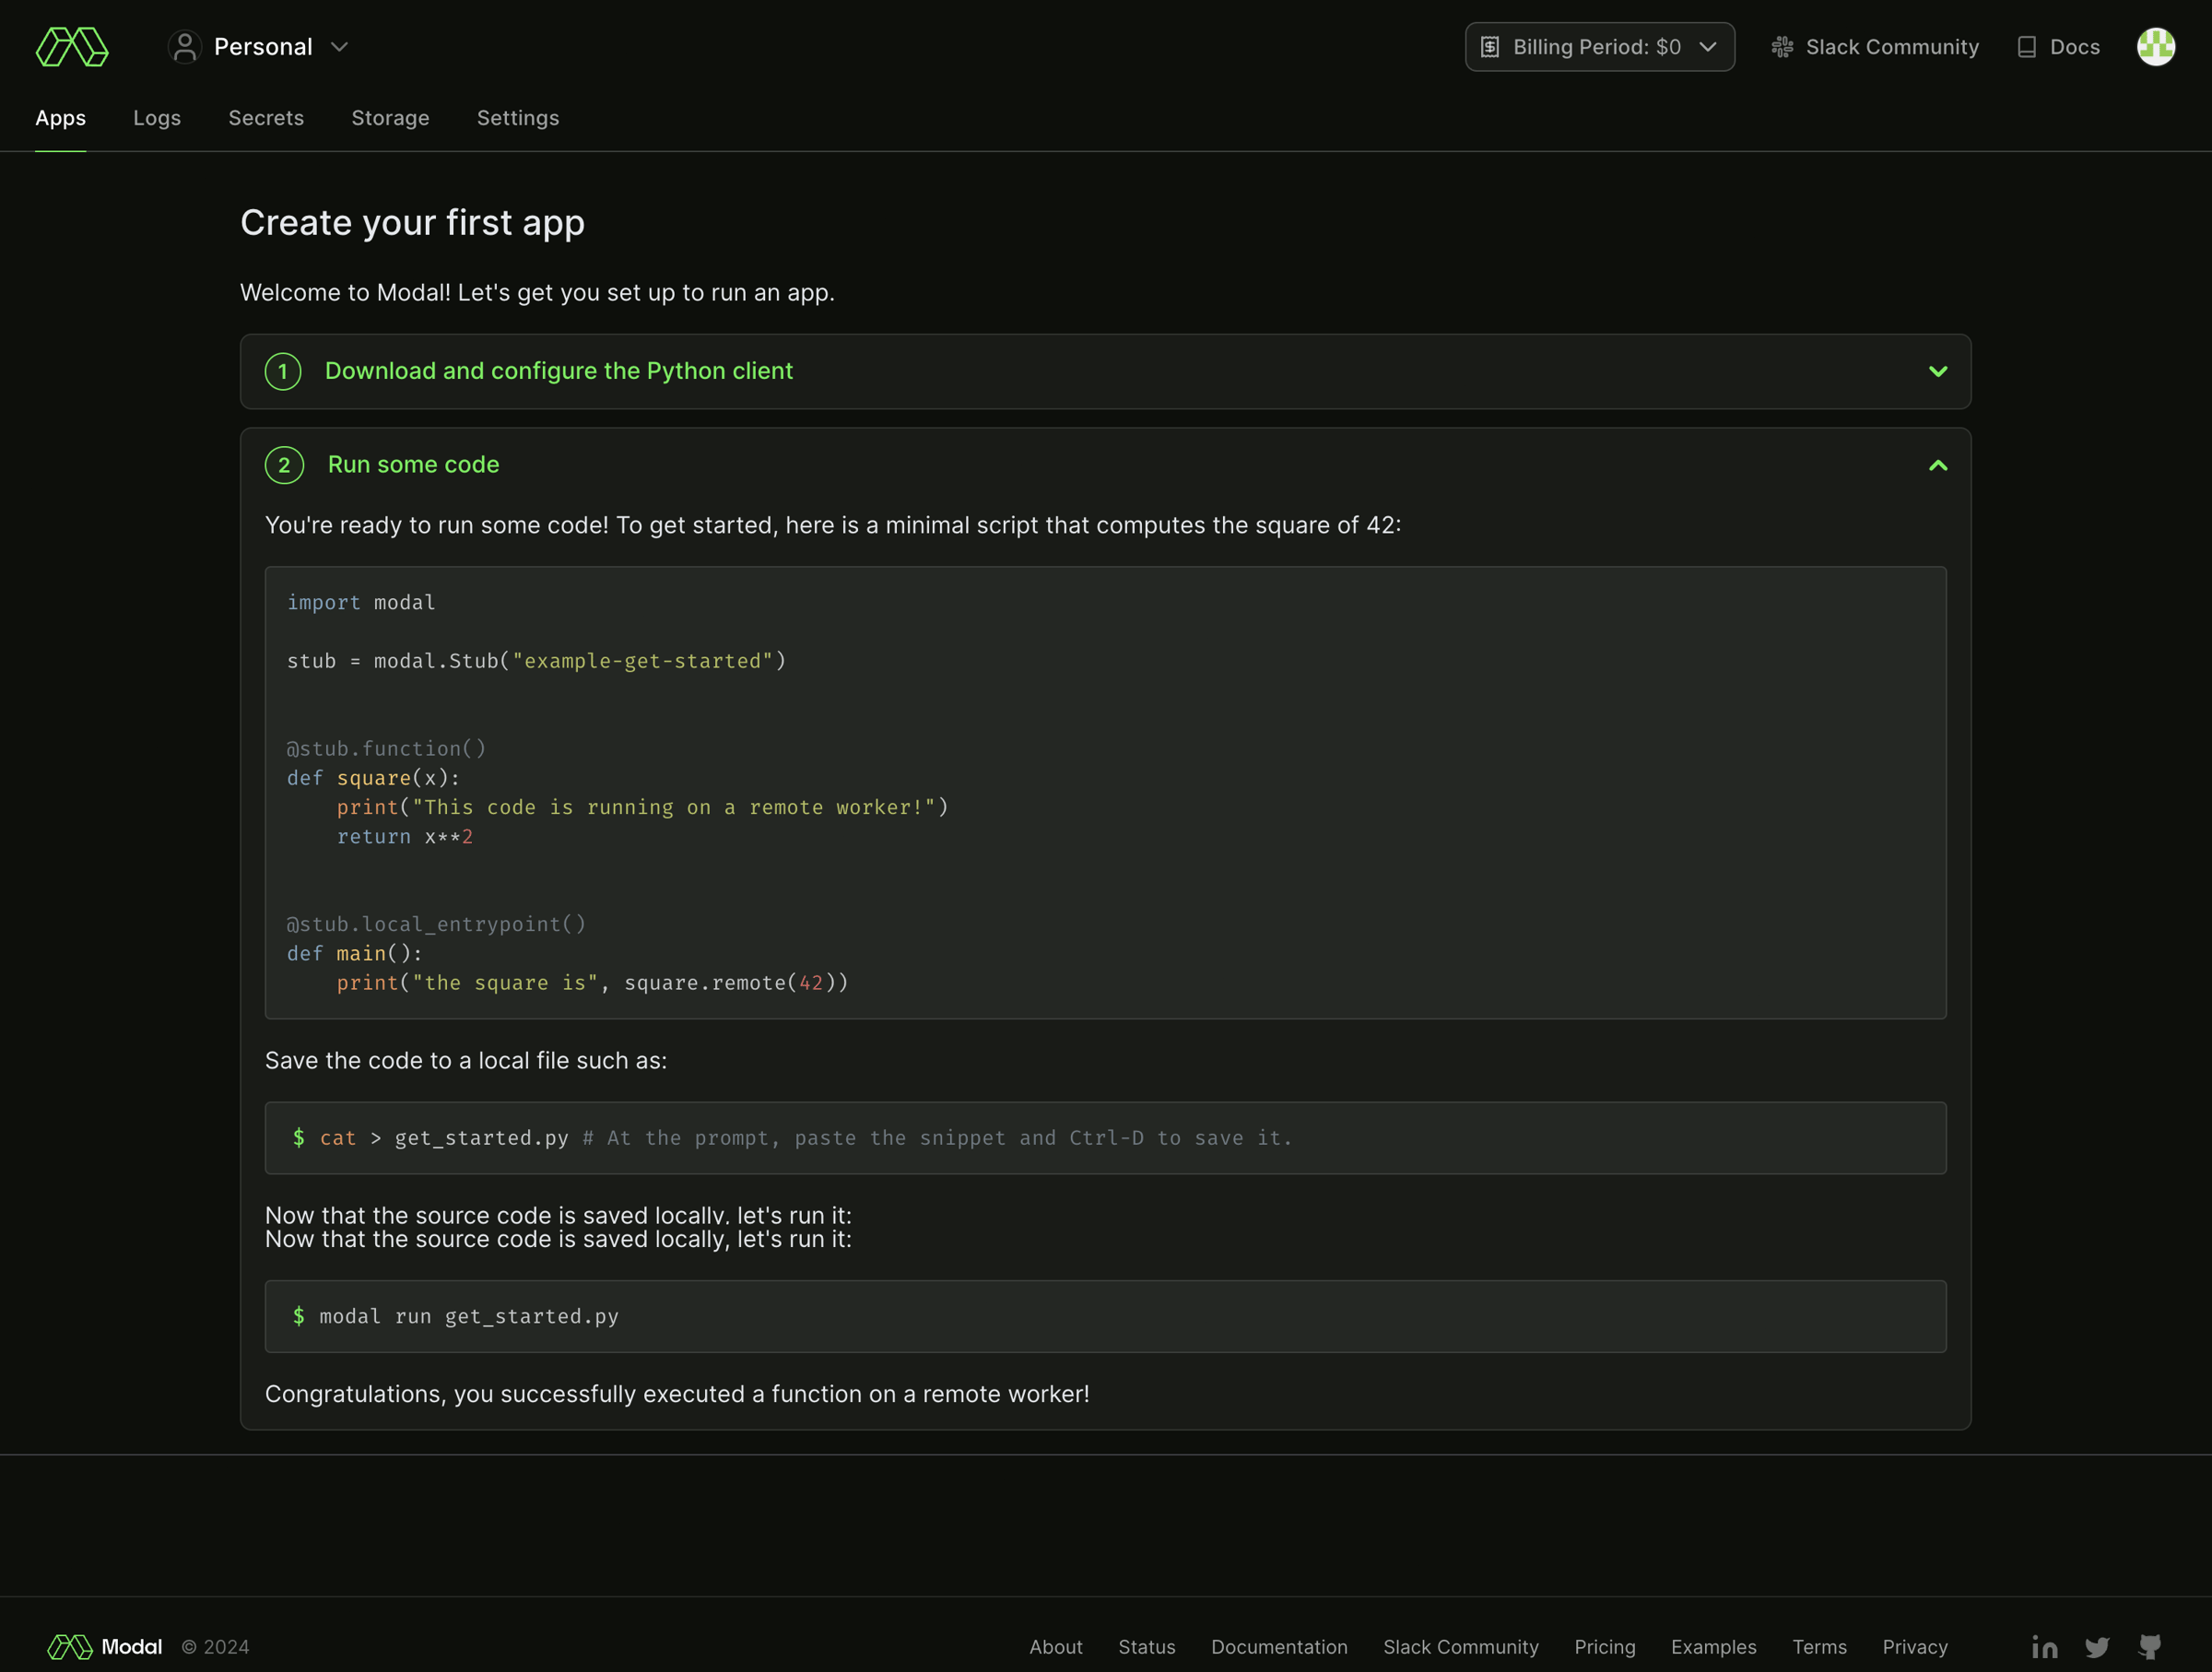This screenshot has width=2212, height=1672.
Task: Click the billing receipt icon
Action: point(1489,47)
